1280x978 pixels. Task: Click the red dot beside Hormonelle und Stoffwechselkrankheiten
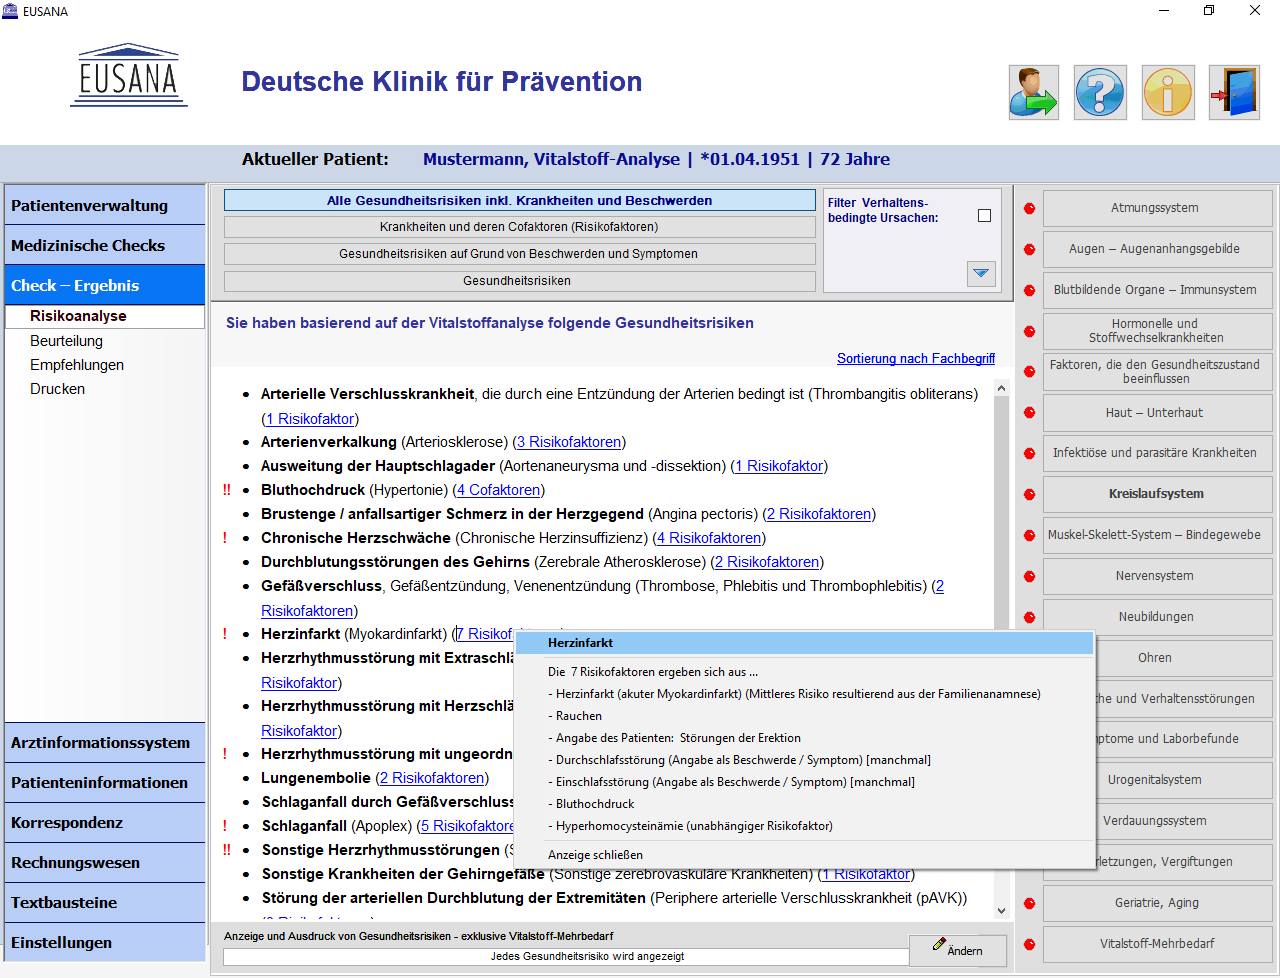(1029, 331)
